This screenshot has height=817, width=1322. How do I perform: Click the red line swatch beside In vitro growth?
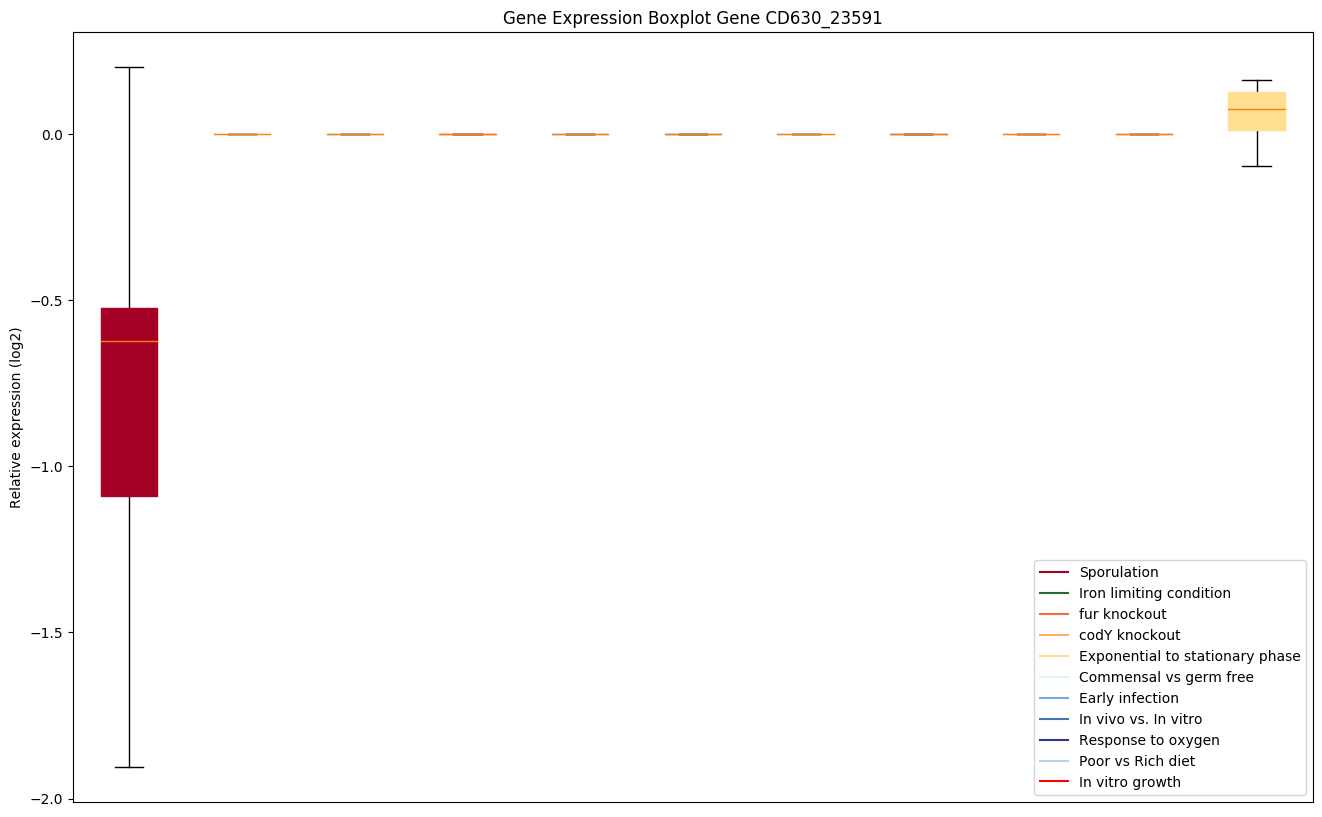coord(1054,782)
